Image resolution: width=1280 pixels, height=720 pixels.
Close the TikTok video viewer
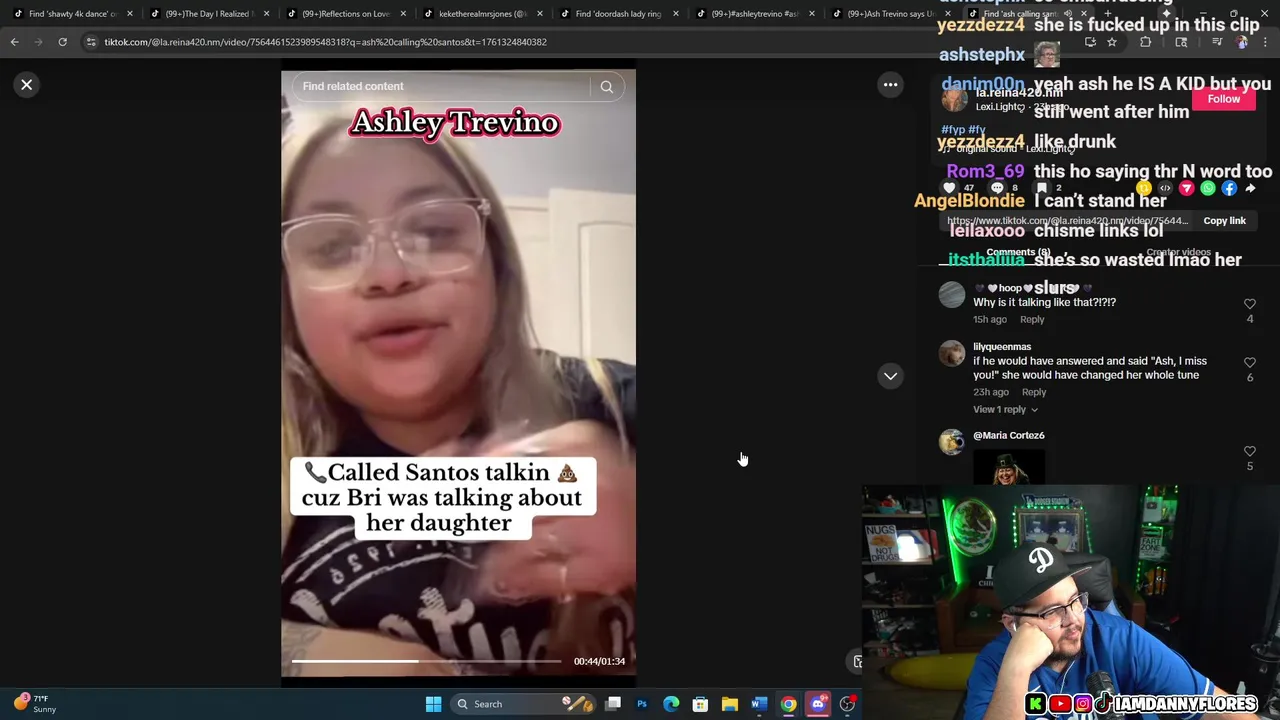coord(27,85)
